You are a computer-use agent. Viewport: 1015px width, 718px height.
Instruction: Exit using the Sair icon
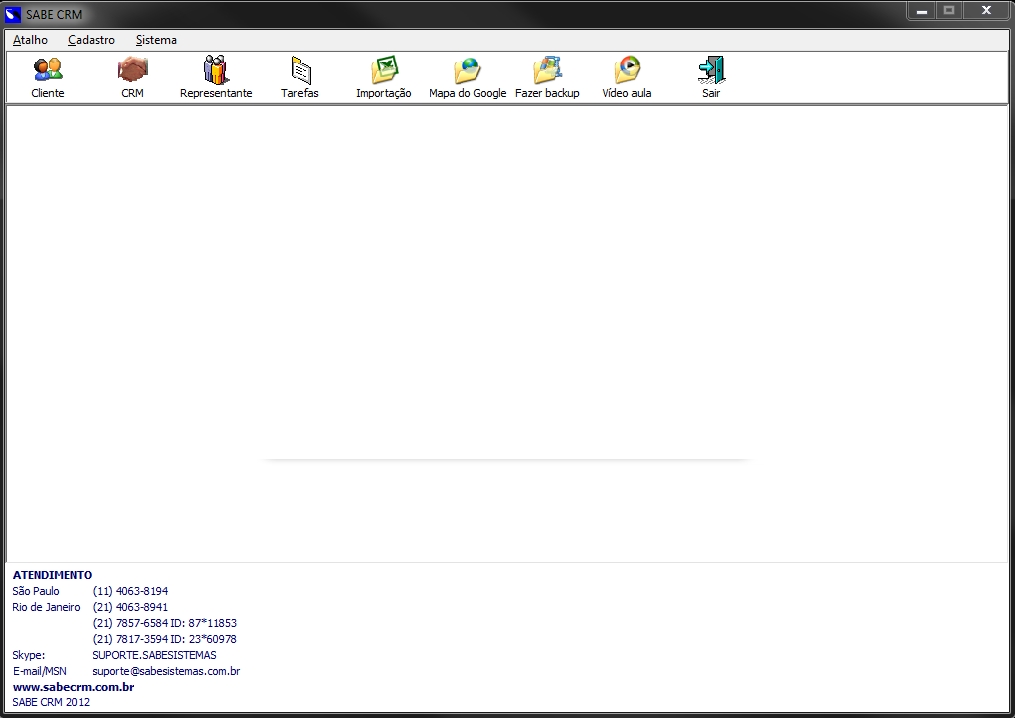click(711, 75)
